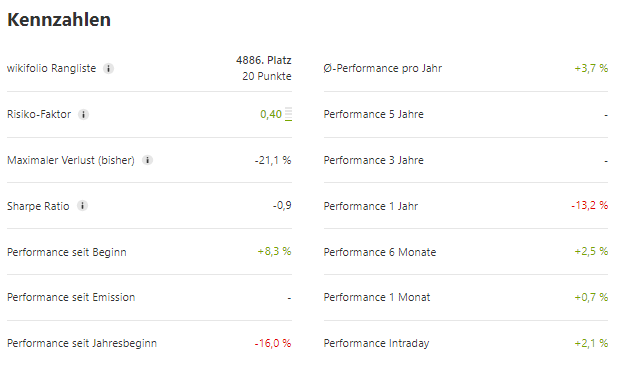Click the risk level bar indicator

(288, 114)
